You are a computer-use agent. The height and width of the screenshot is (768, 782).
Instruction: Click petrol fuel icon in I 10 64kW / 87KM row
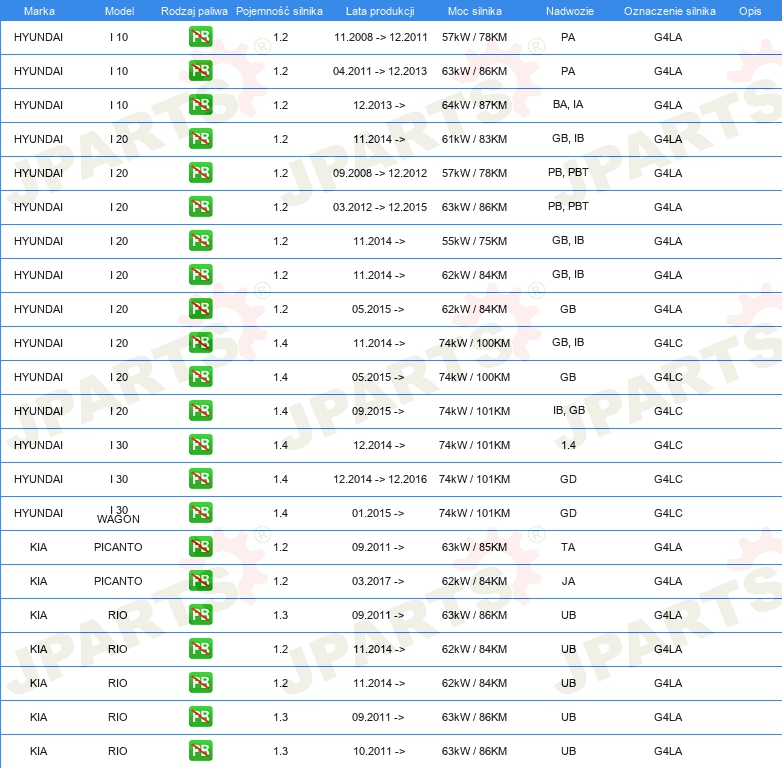[200, 105]
